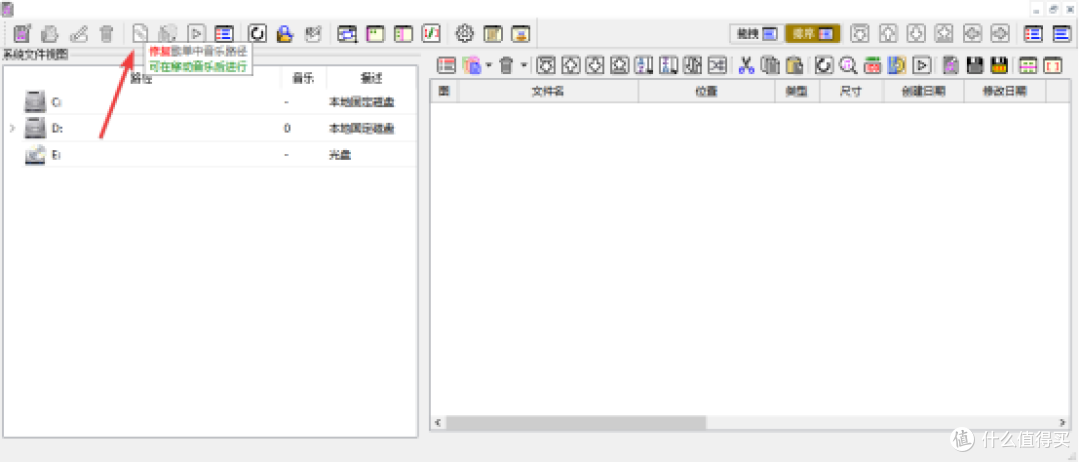Select the D: drive row
Viewport: 1080px width, 462px height.
(x=210, y=128)
